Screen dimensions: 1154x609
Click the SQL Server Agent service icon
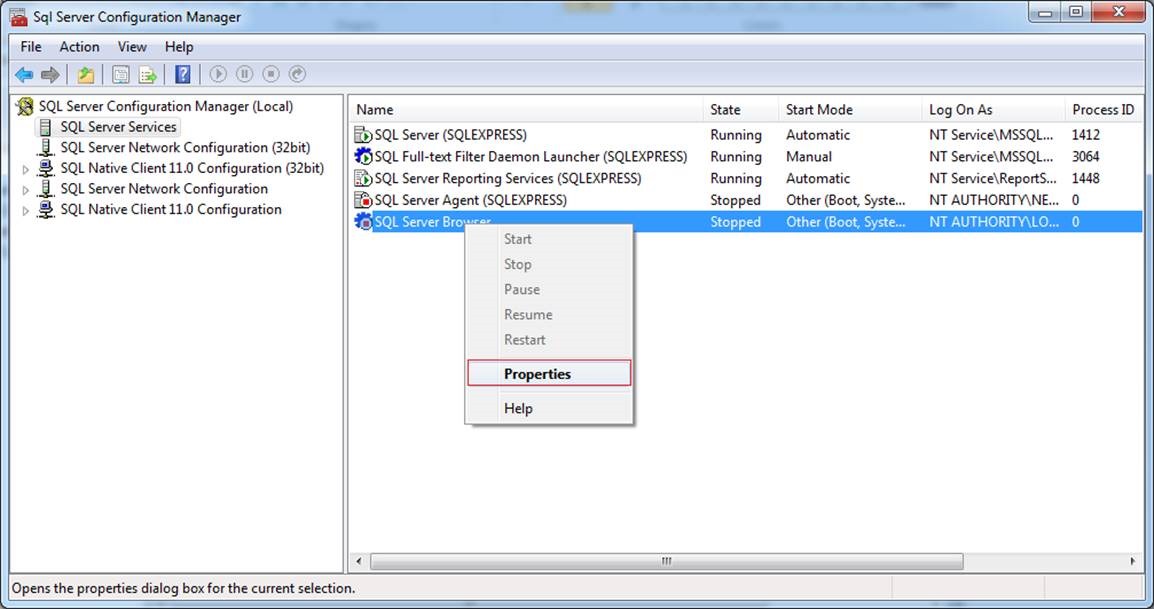[x=363, y=200]
